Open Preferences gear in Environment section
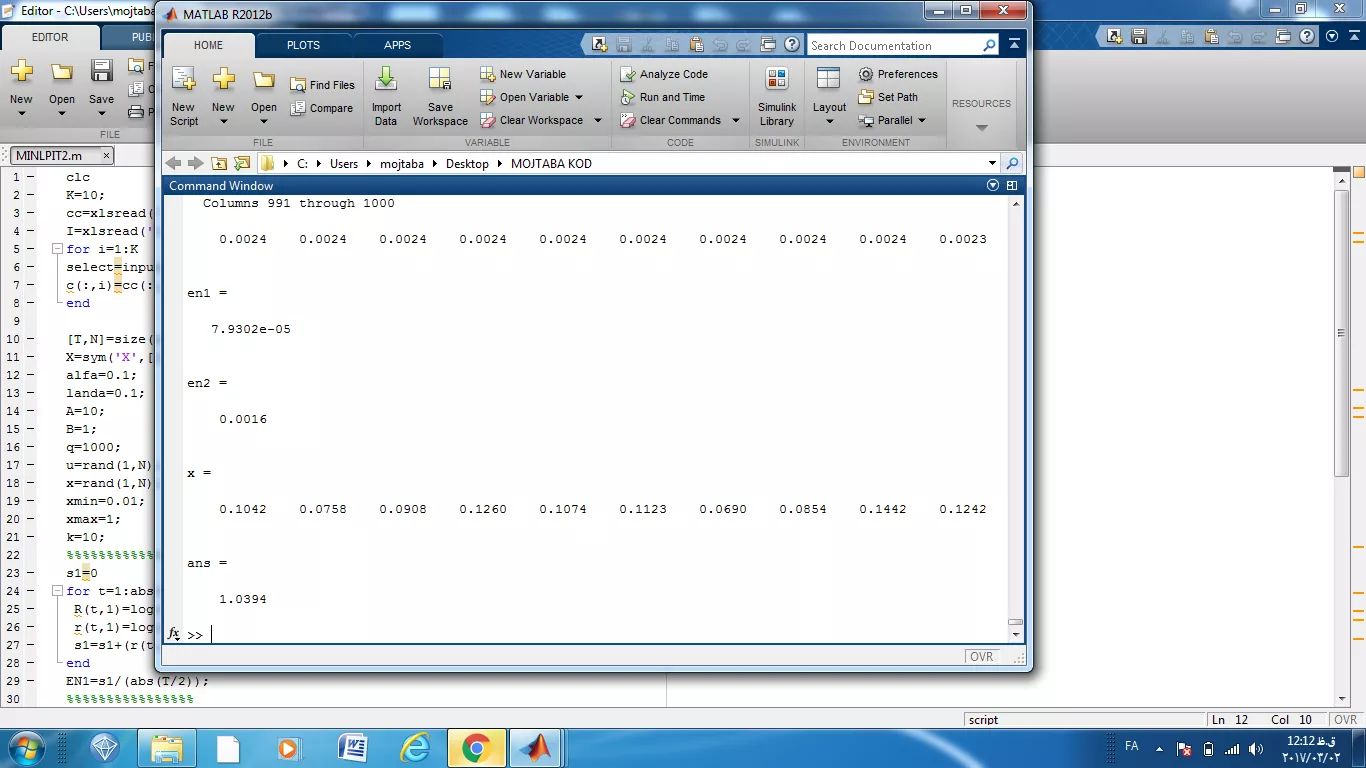Screen dimensions: 1366x768 pos(866,74)
